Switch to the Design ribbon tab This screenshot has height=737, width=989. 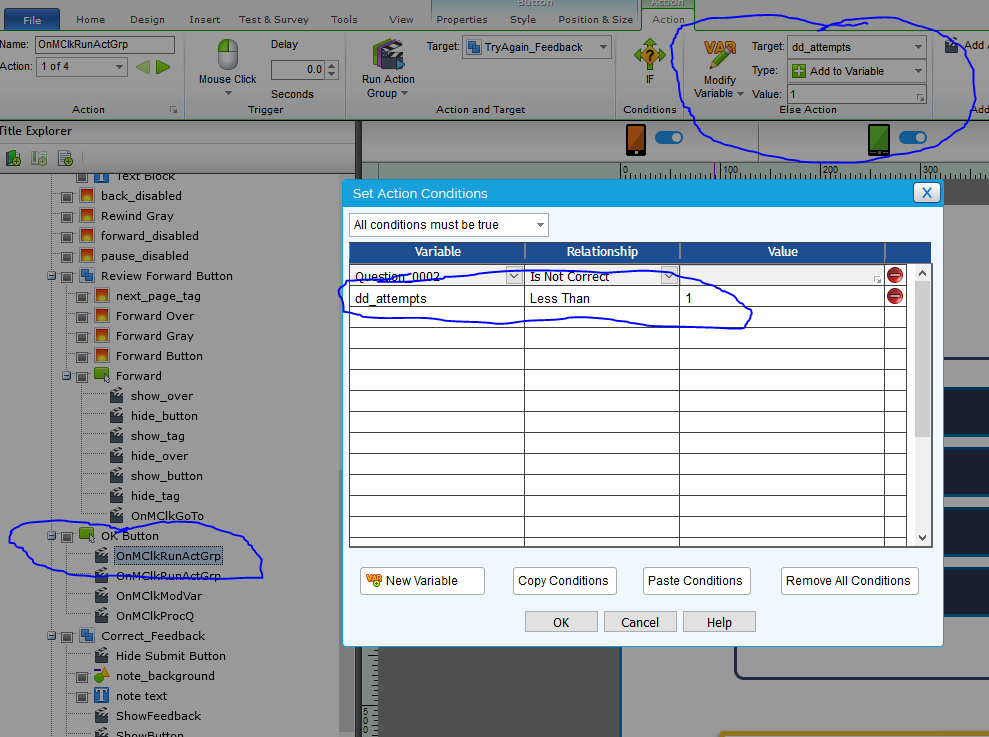(x=148, y=20)
